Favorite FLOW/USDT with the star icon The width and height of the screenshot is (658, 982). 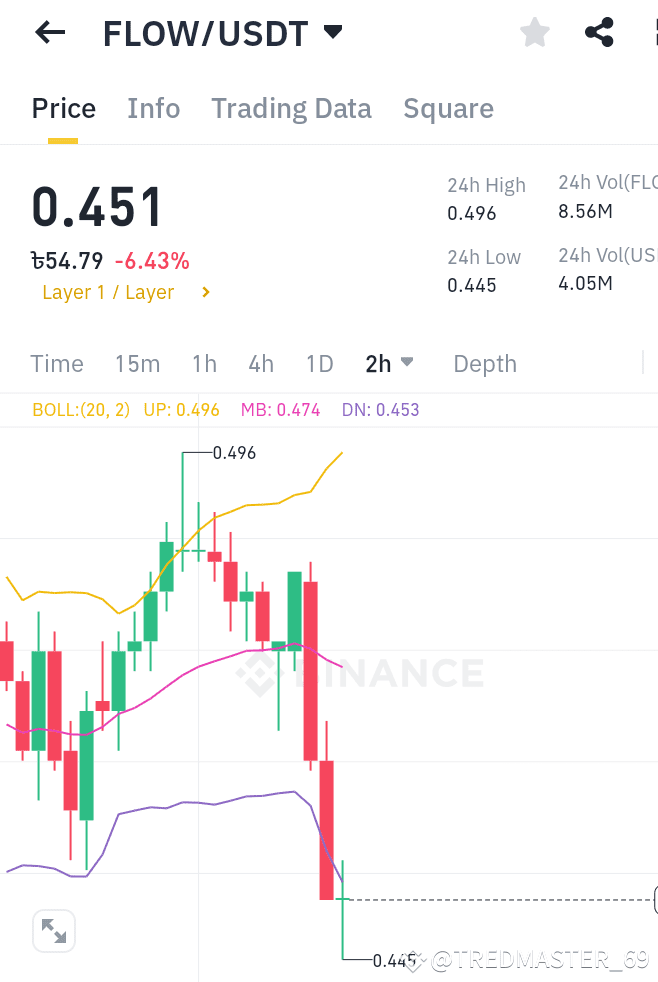click(534, 32)
